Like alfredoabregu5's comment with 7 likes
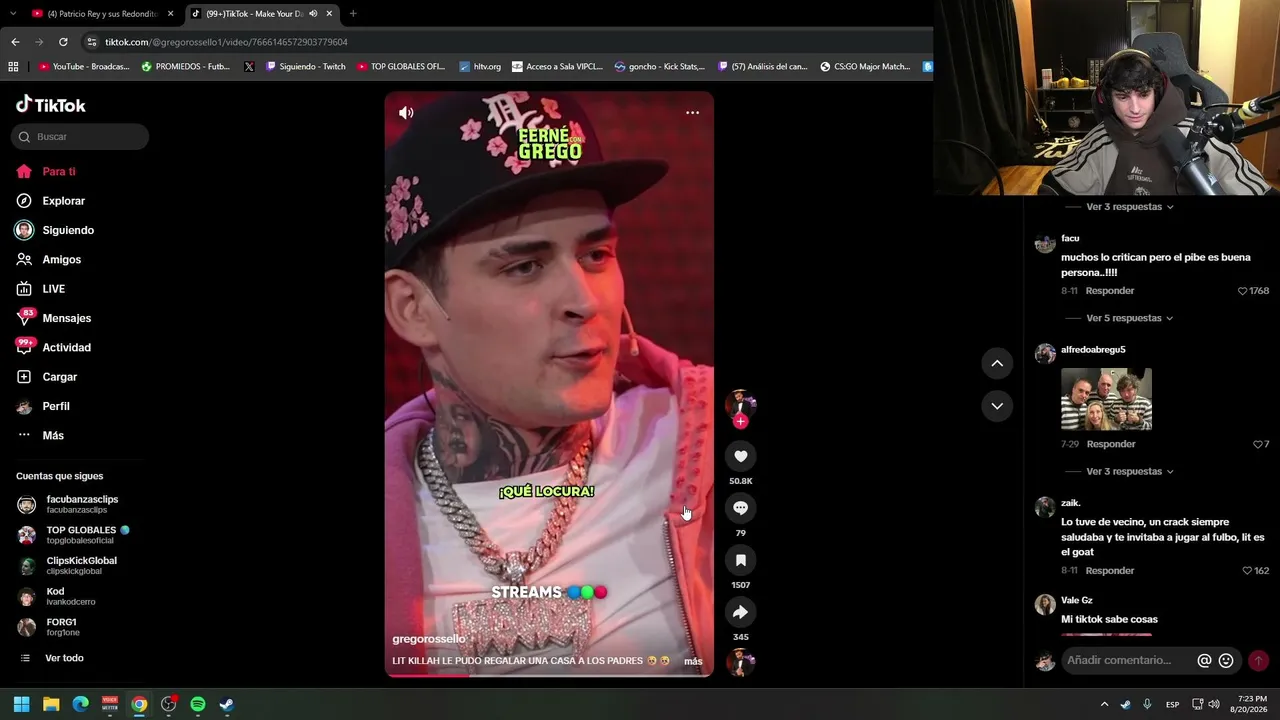This screenshot has width=1280, height=720. coord(1257,444)
